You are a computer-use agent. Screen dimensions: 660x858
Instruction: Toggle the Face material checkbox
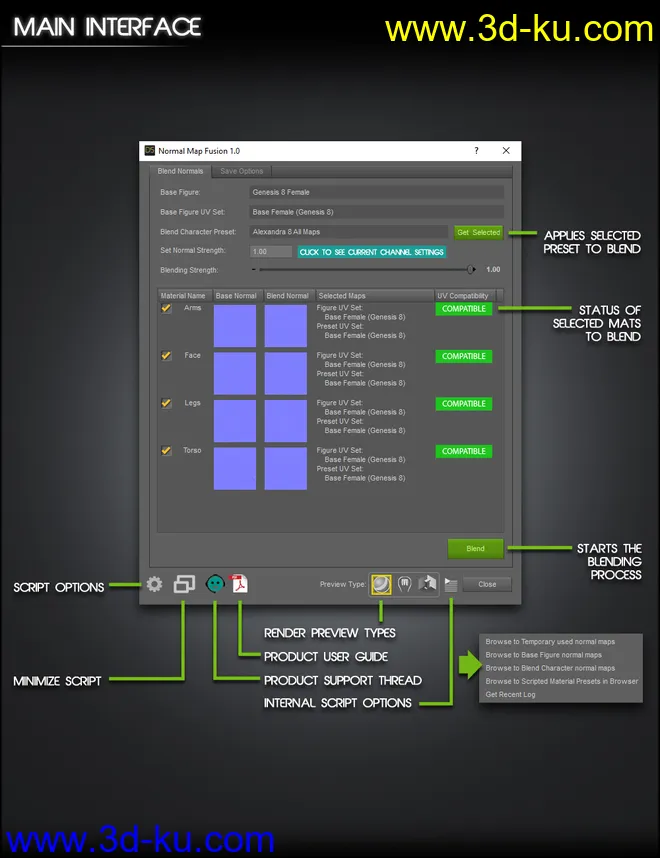166,356
